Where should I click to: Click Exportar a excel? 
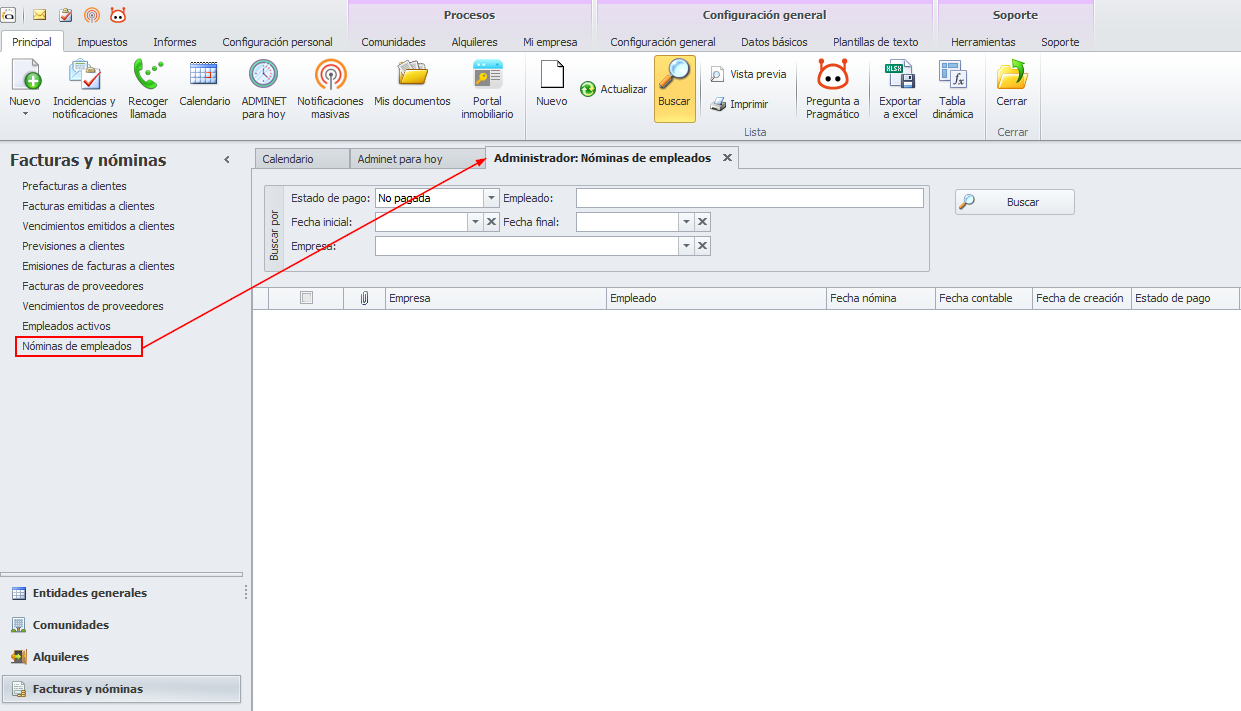pyautogui.click(x=900, y=89)
